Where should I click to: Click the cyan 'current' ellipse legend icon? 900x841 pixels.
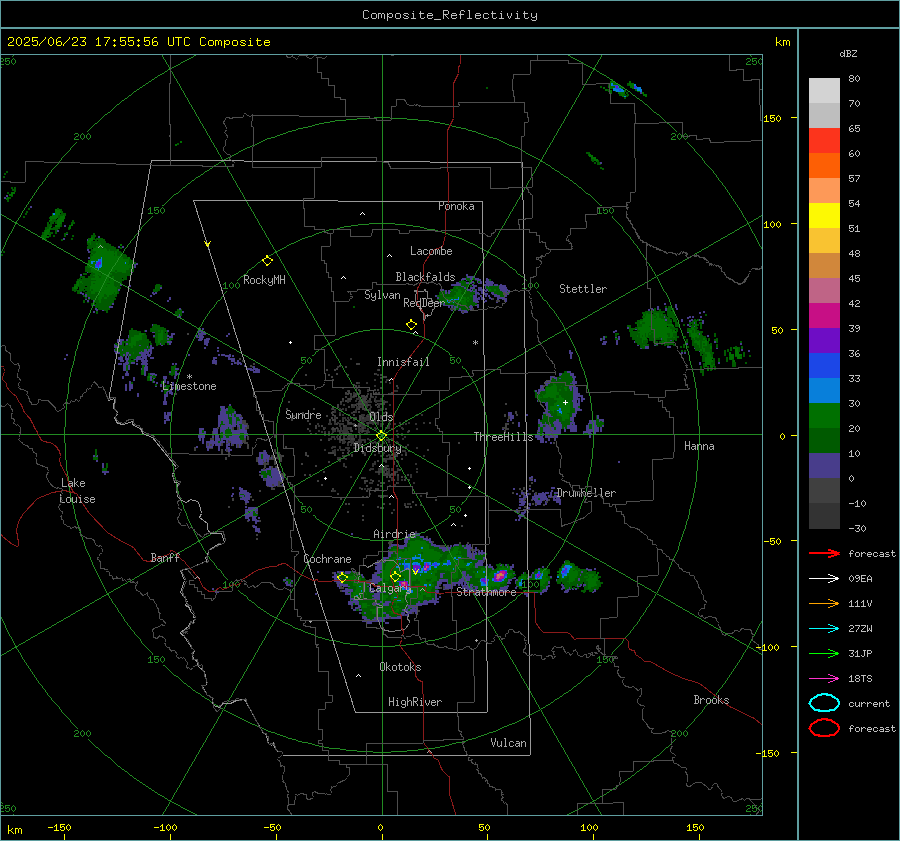pos(824,703)
